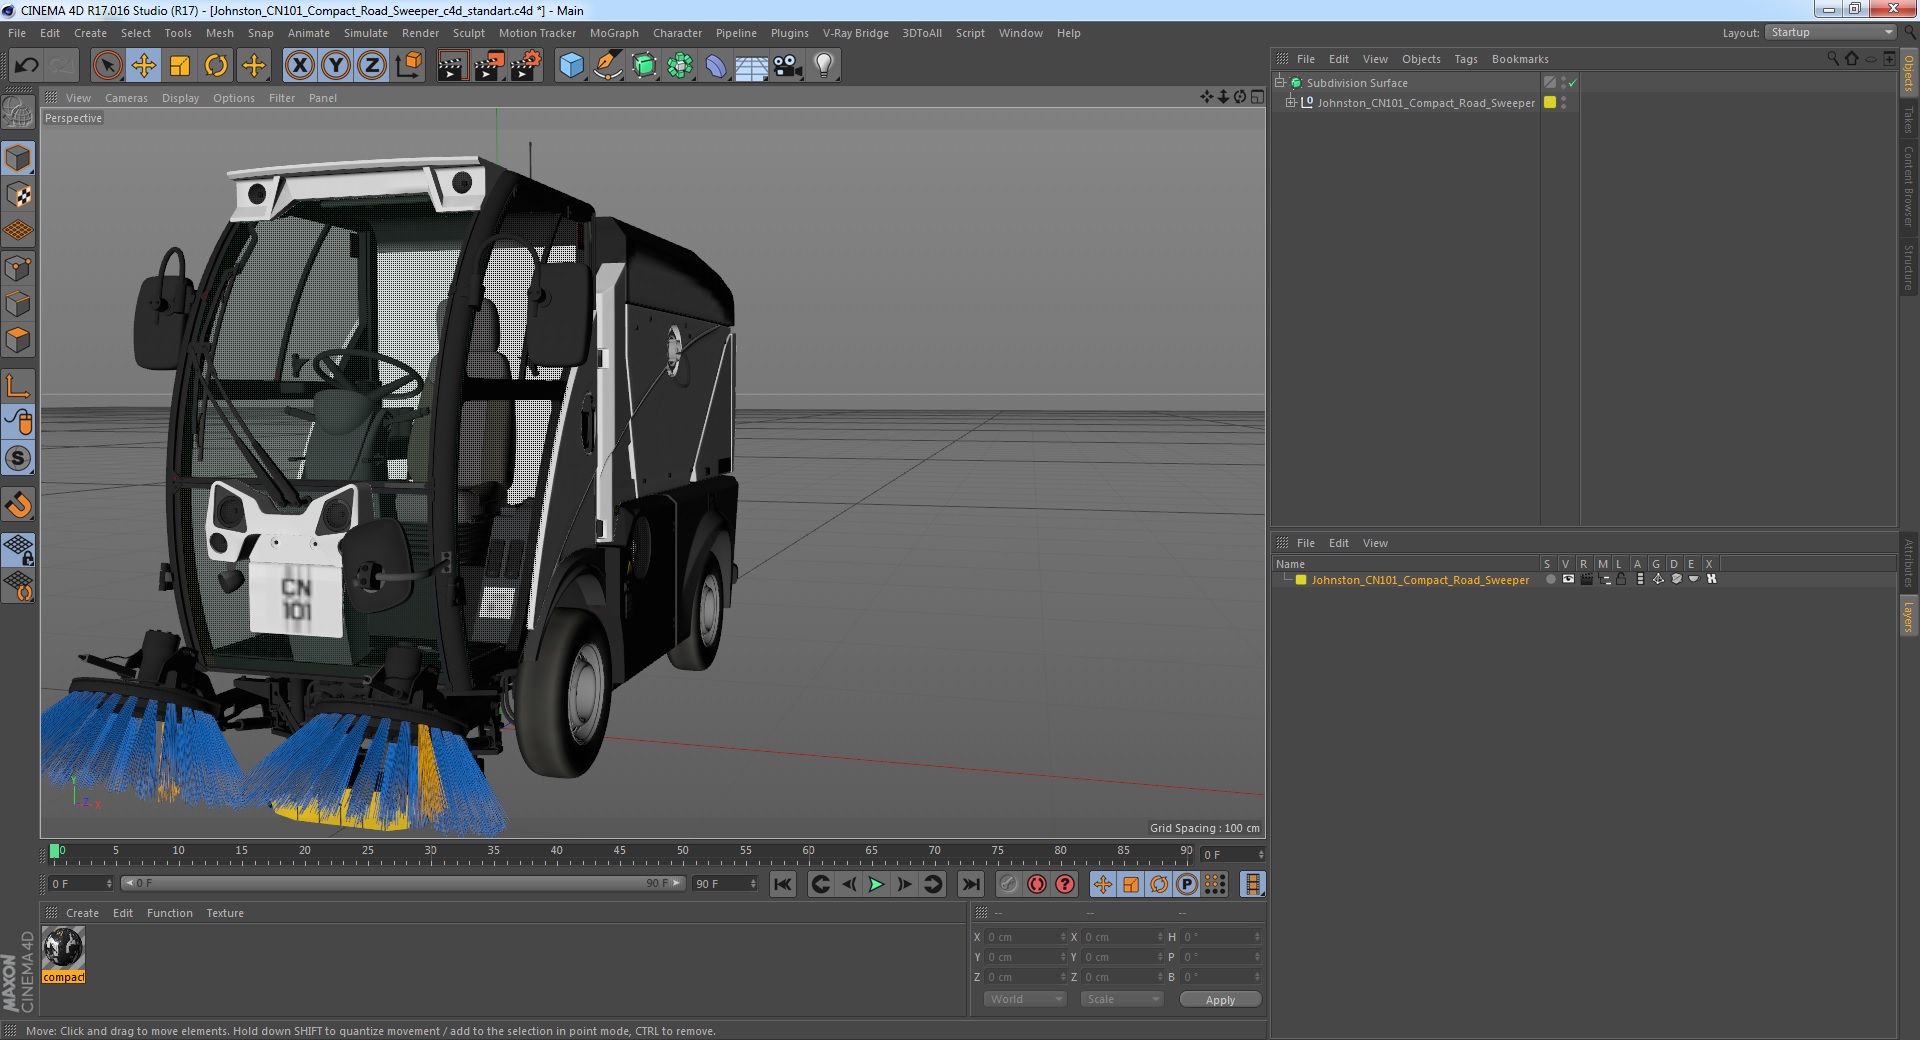Image resolution: width=1920 pixels, height=1040 pixels.
Task: Click the X position coordinate field
Action: pyautogui.click(x=1024, y=937)
